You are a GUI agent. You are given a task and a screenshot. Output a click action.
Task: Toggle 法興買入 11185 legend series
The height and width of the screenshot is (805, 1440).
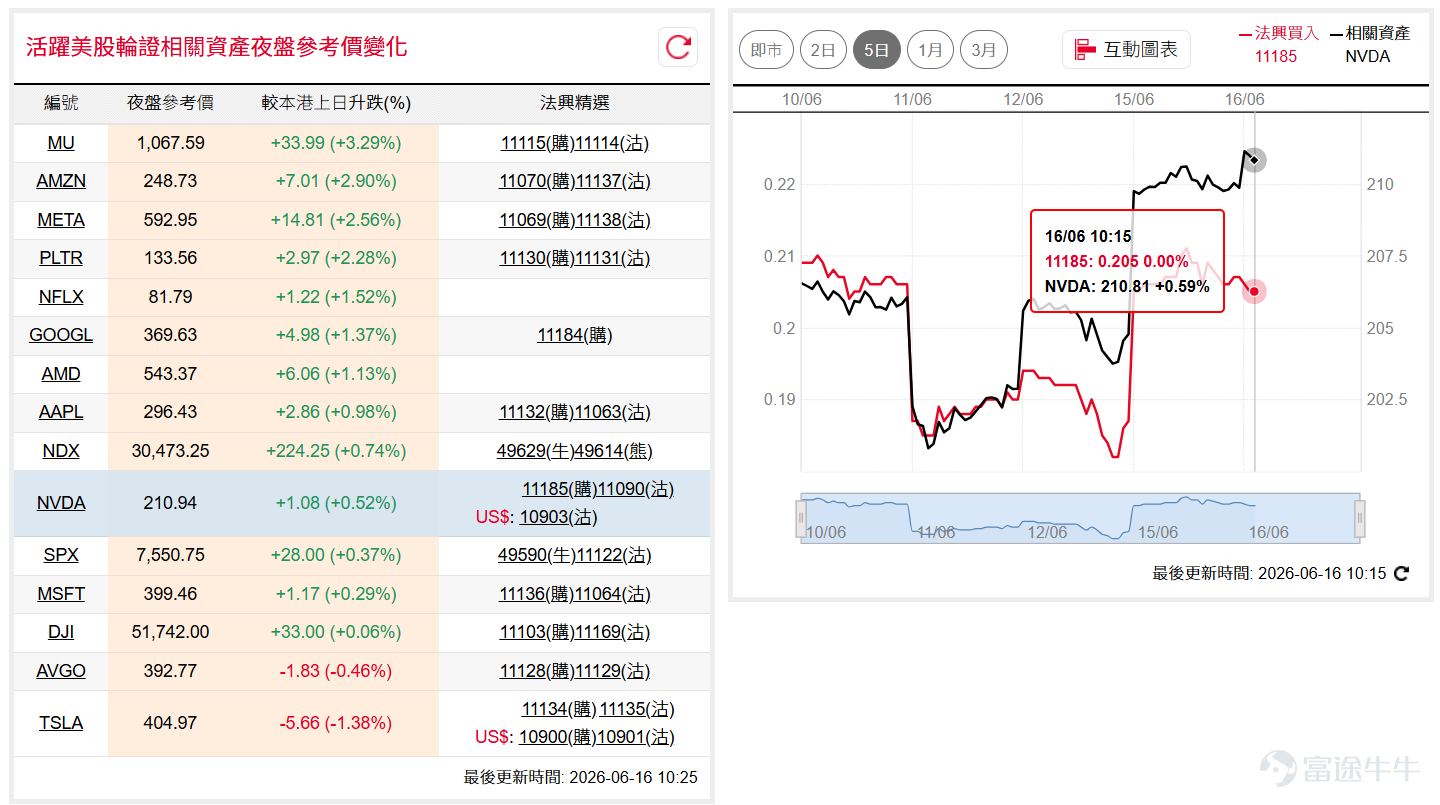tap(1278, 45)
